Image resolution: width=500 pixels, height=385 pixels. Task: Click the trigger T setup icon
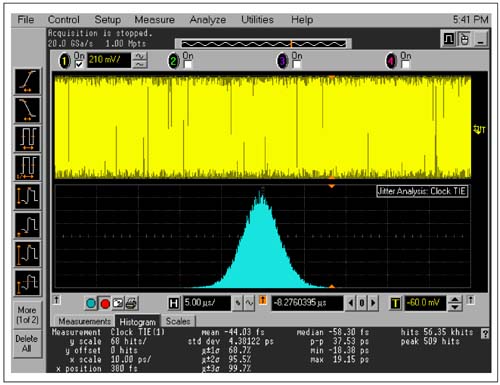(396, 303)
